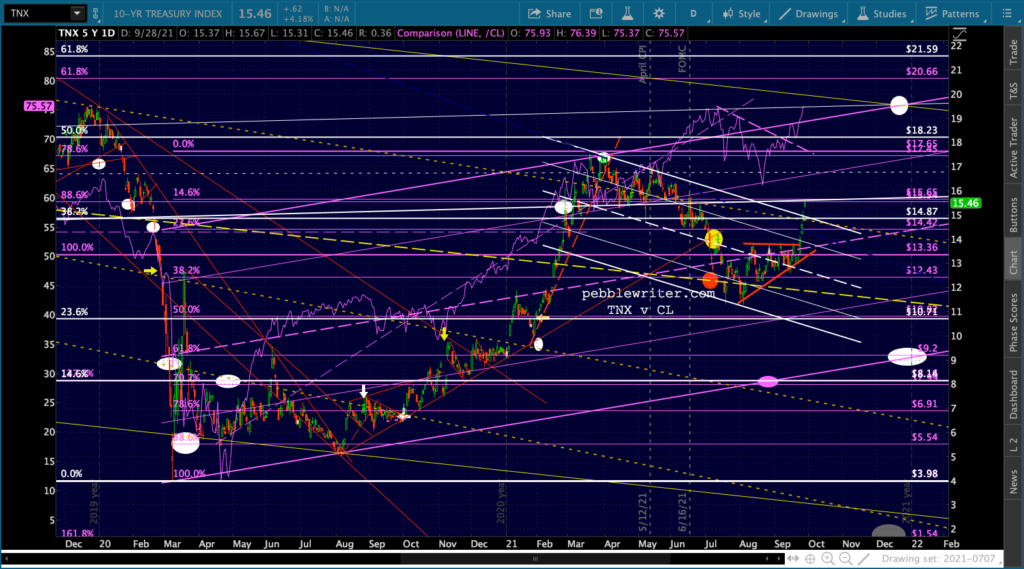This screenshot has width=1024, height=569.
Task: Click the $14.87 level label
Action: (x=921, y=212)
